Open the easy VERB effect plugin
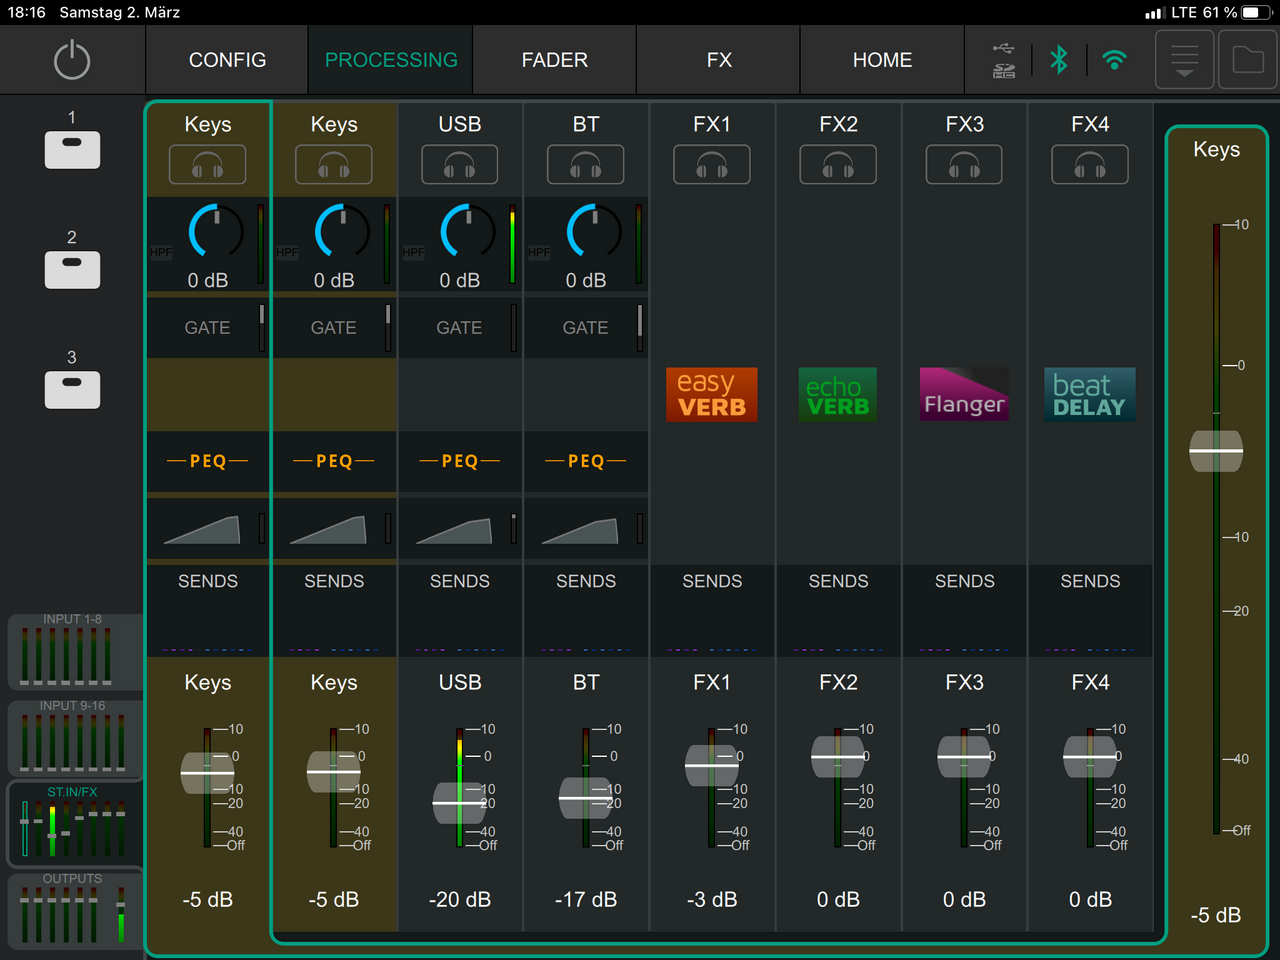 pyautogui.click(x=712, y=394)
